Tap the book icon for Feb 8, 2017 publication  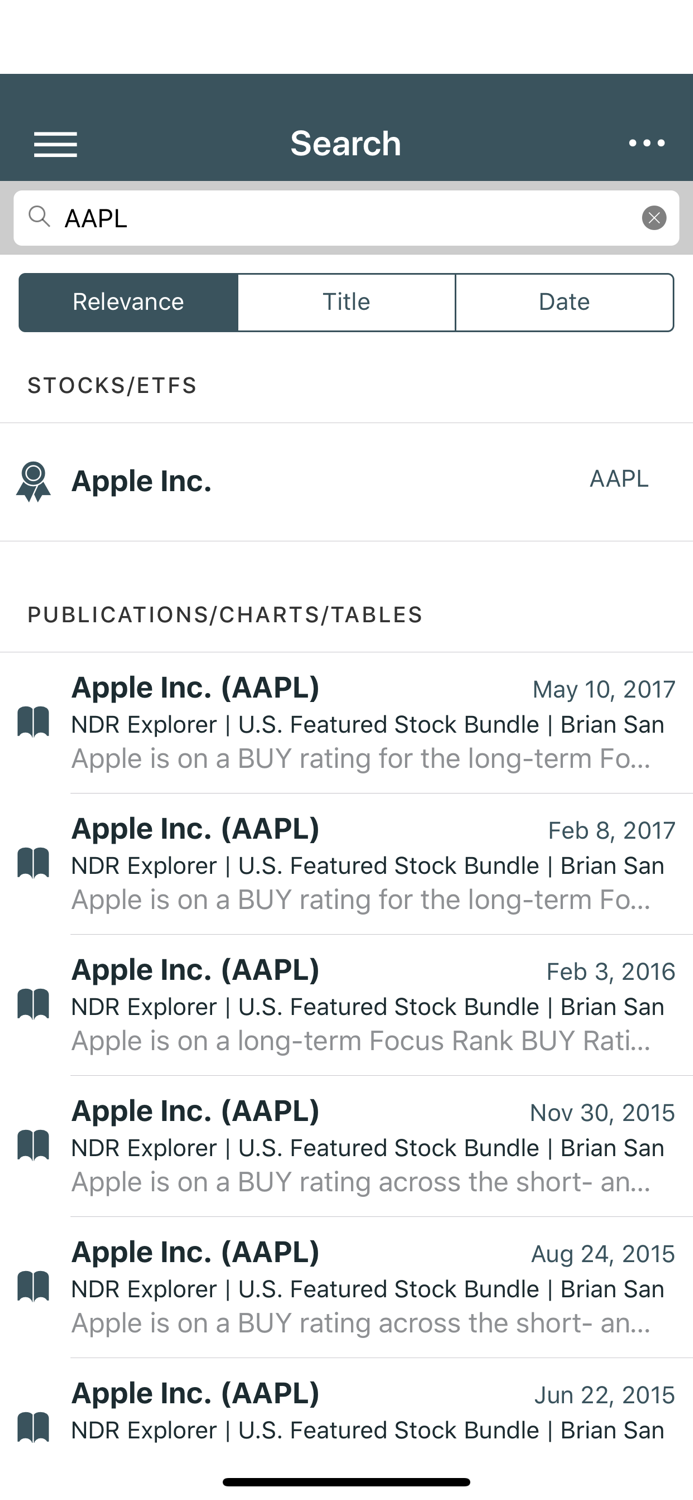[33, 863]
